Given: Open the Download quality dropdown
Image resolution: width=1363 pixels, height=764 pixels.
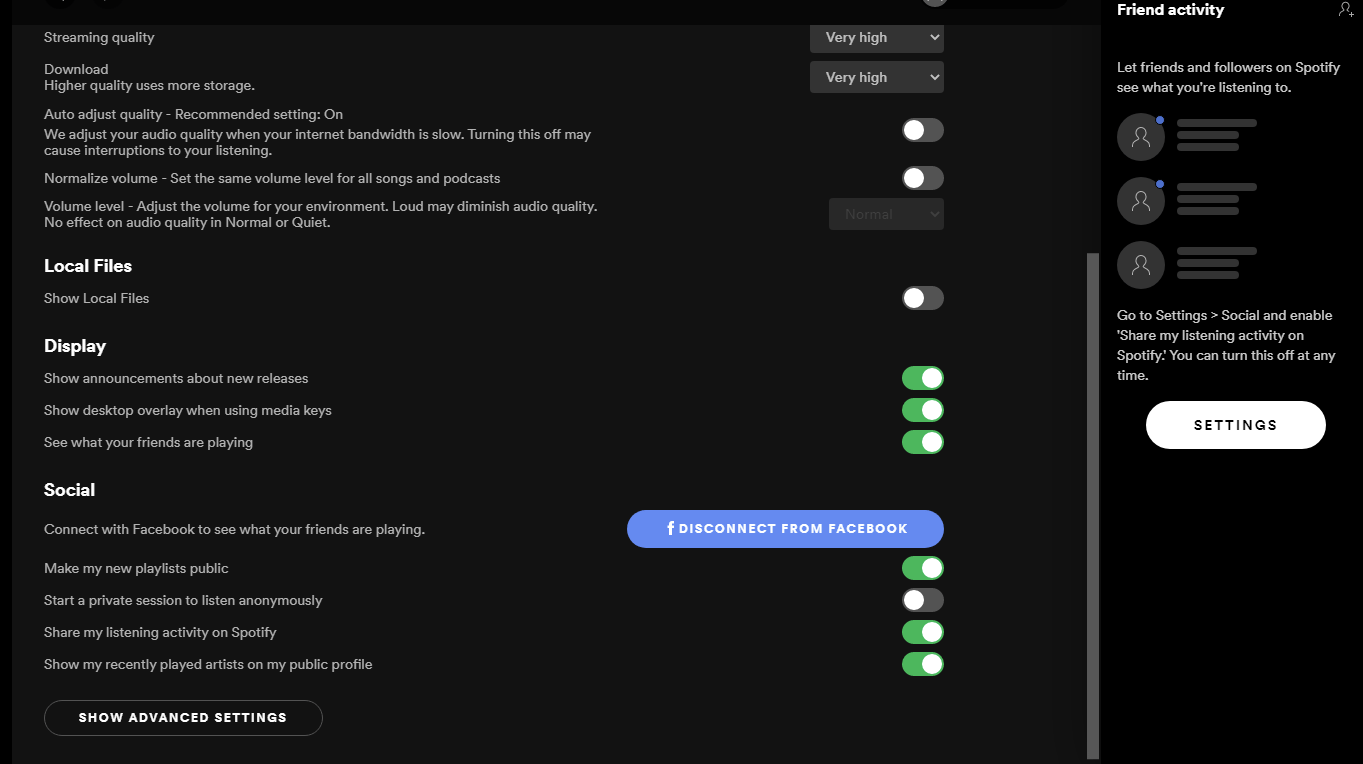Looking at the screenshot, I should (x=877, y=77).
